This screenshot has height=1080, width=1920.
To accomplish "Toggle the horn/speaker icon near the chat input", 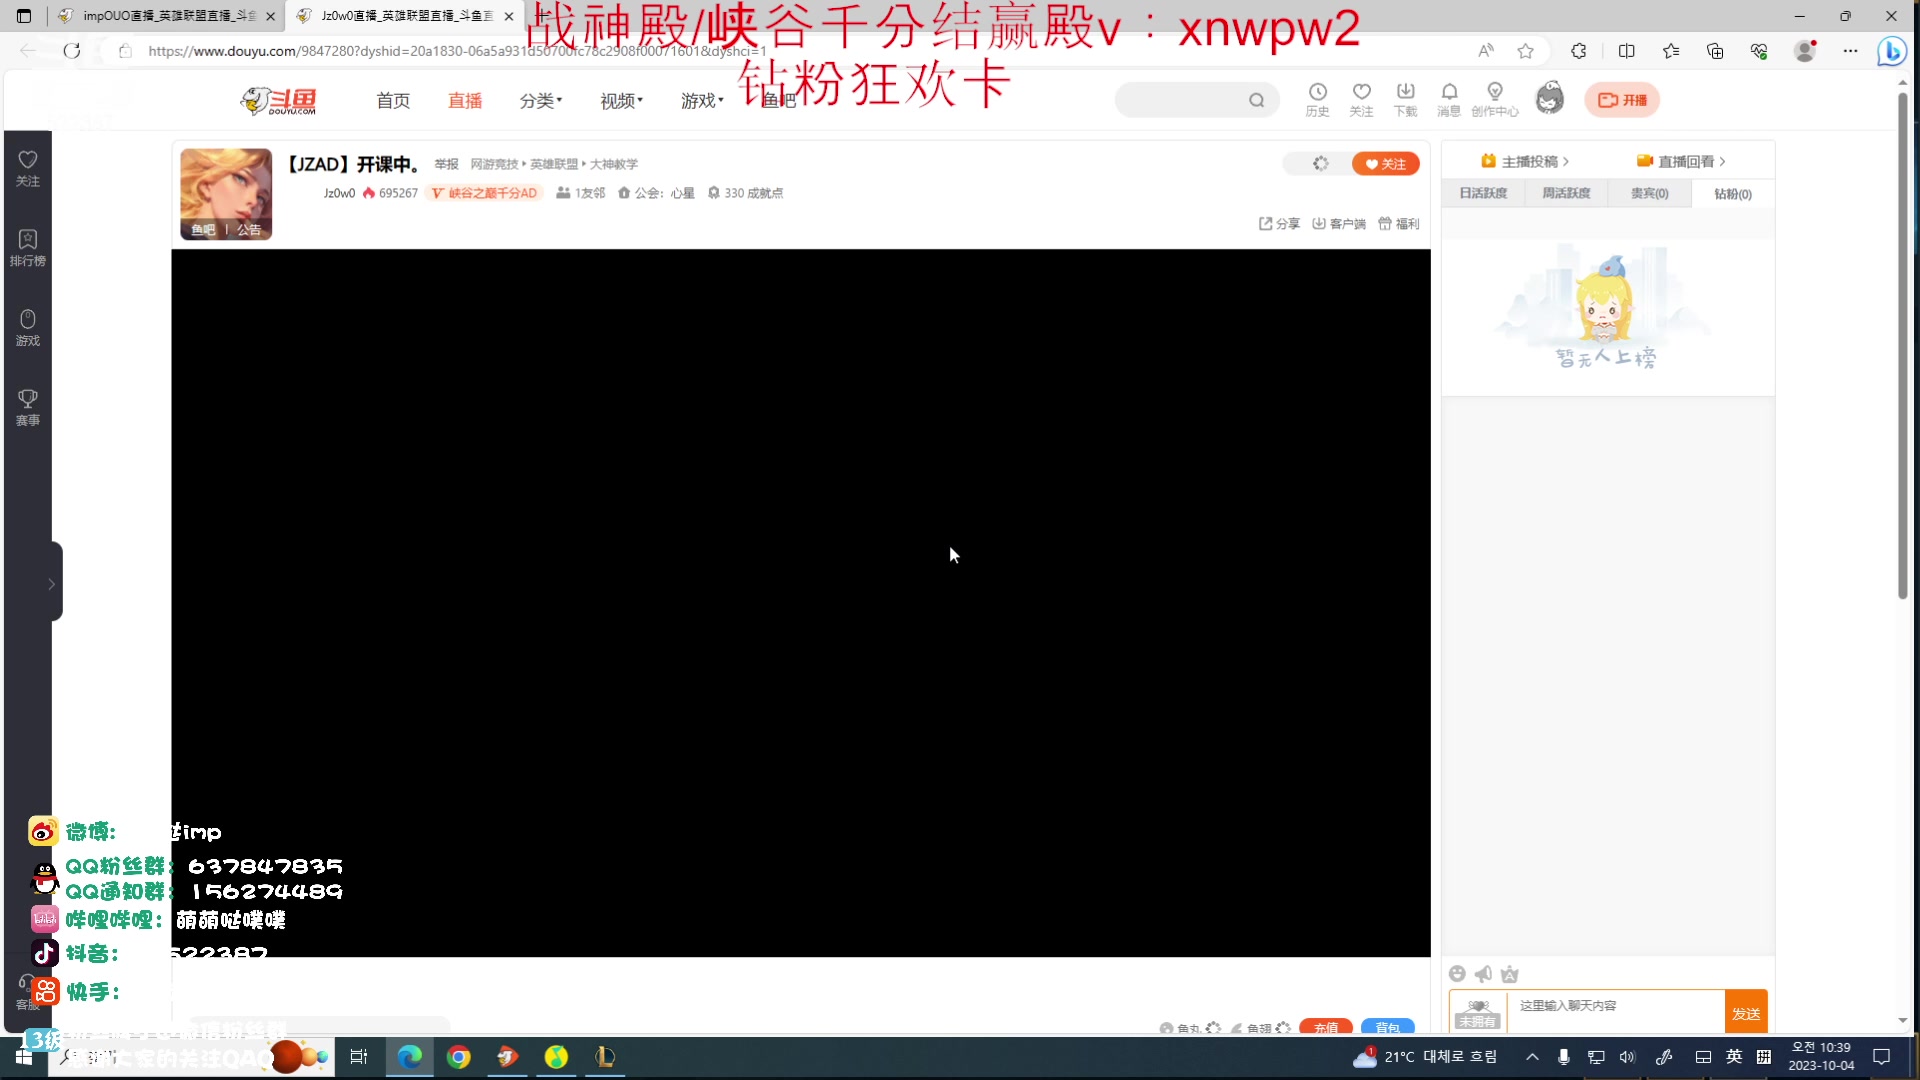I will coord(1483,973).
